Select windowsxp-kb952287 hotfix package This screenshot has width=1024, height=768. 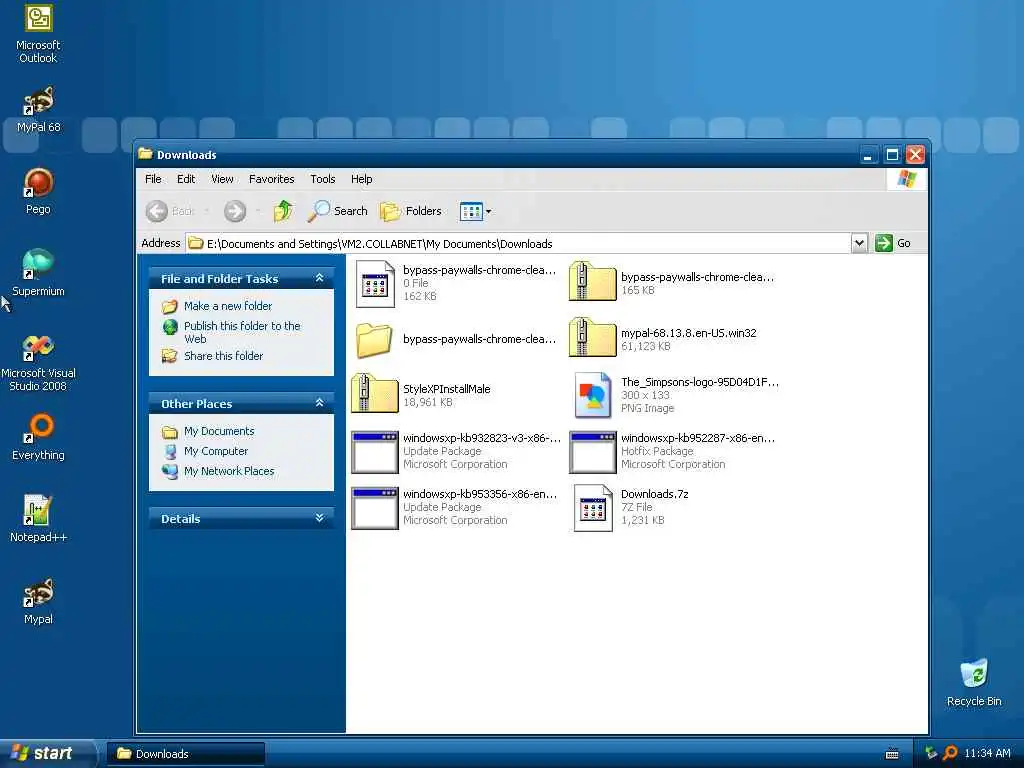[x=592, y=452]
